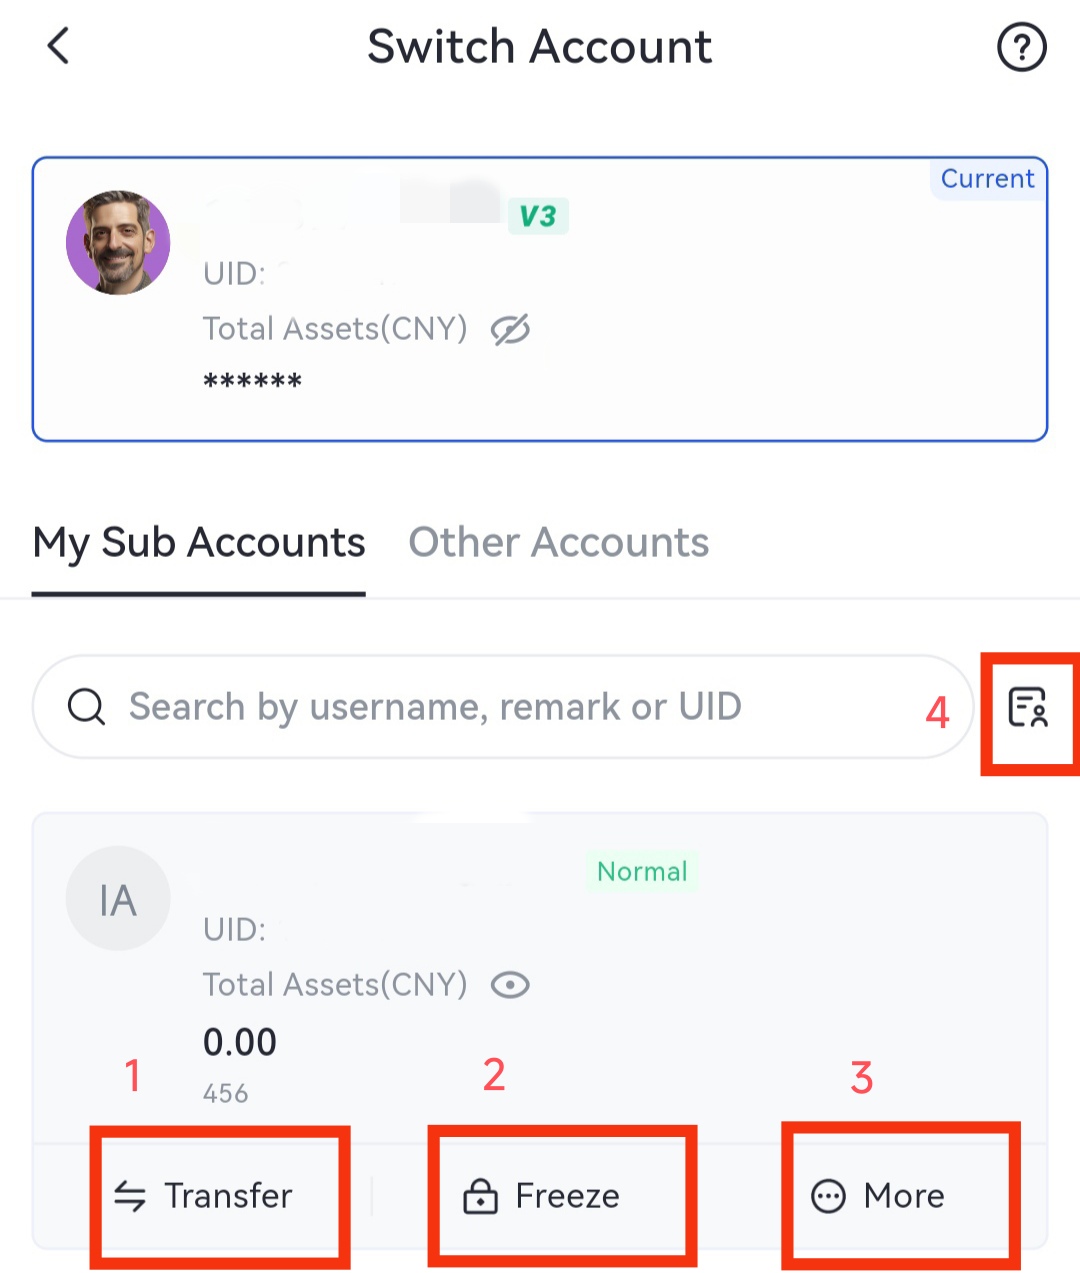Open help via the question mark icon
This screenshot has width=1080, height=1273.
pos(1021,47)
